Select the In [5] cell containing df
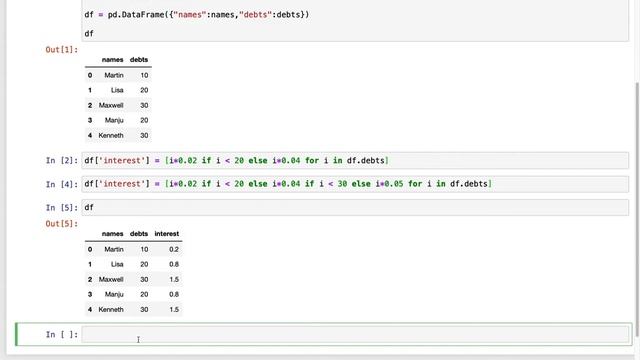This screenshot has height=360, width=640. point(355,207)
